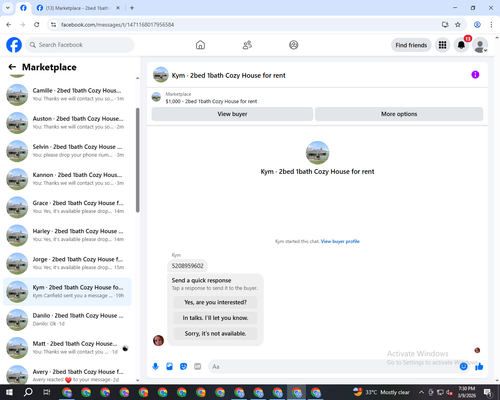Image resolution: width=500 pixels, height=400 pixels.
Task: Open the purple conversation info icon
Action: pos(475,75)
